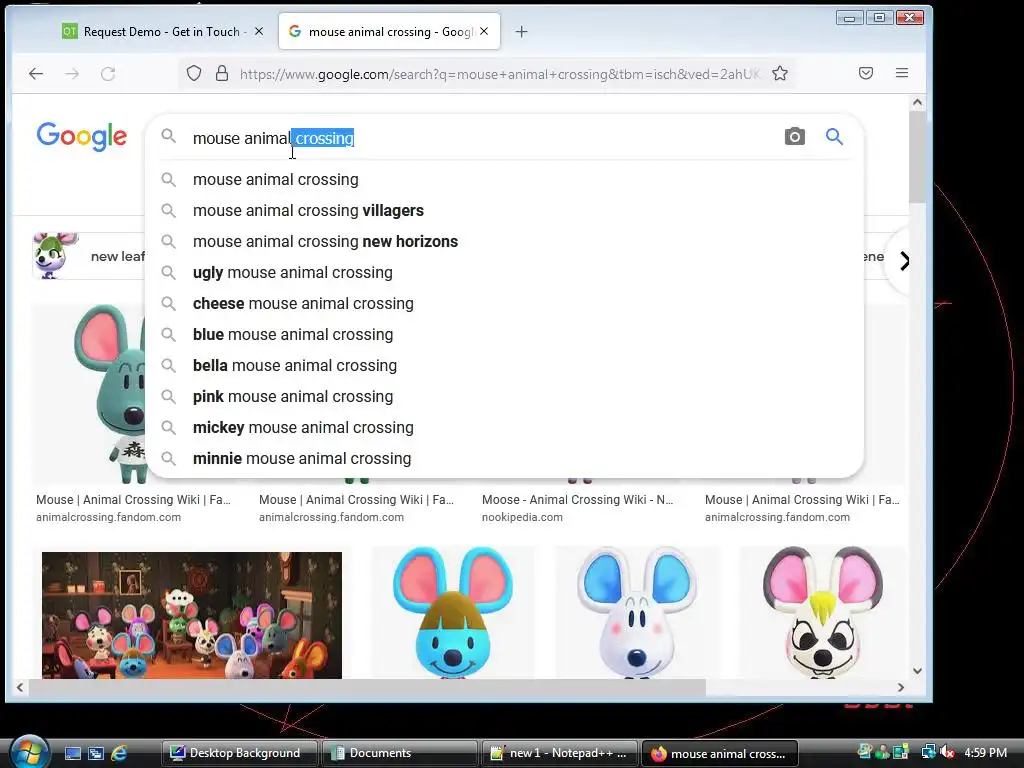The width and height of the screenshot is (1024, 768).
Task: Click the site security padlock icon
Action: (222, 73)
